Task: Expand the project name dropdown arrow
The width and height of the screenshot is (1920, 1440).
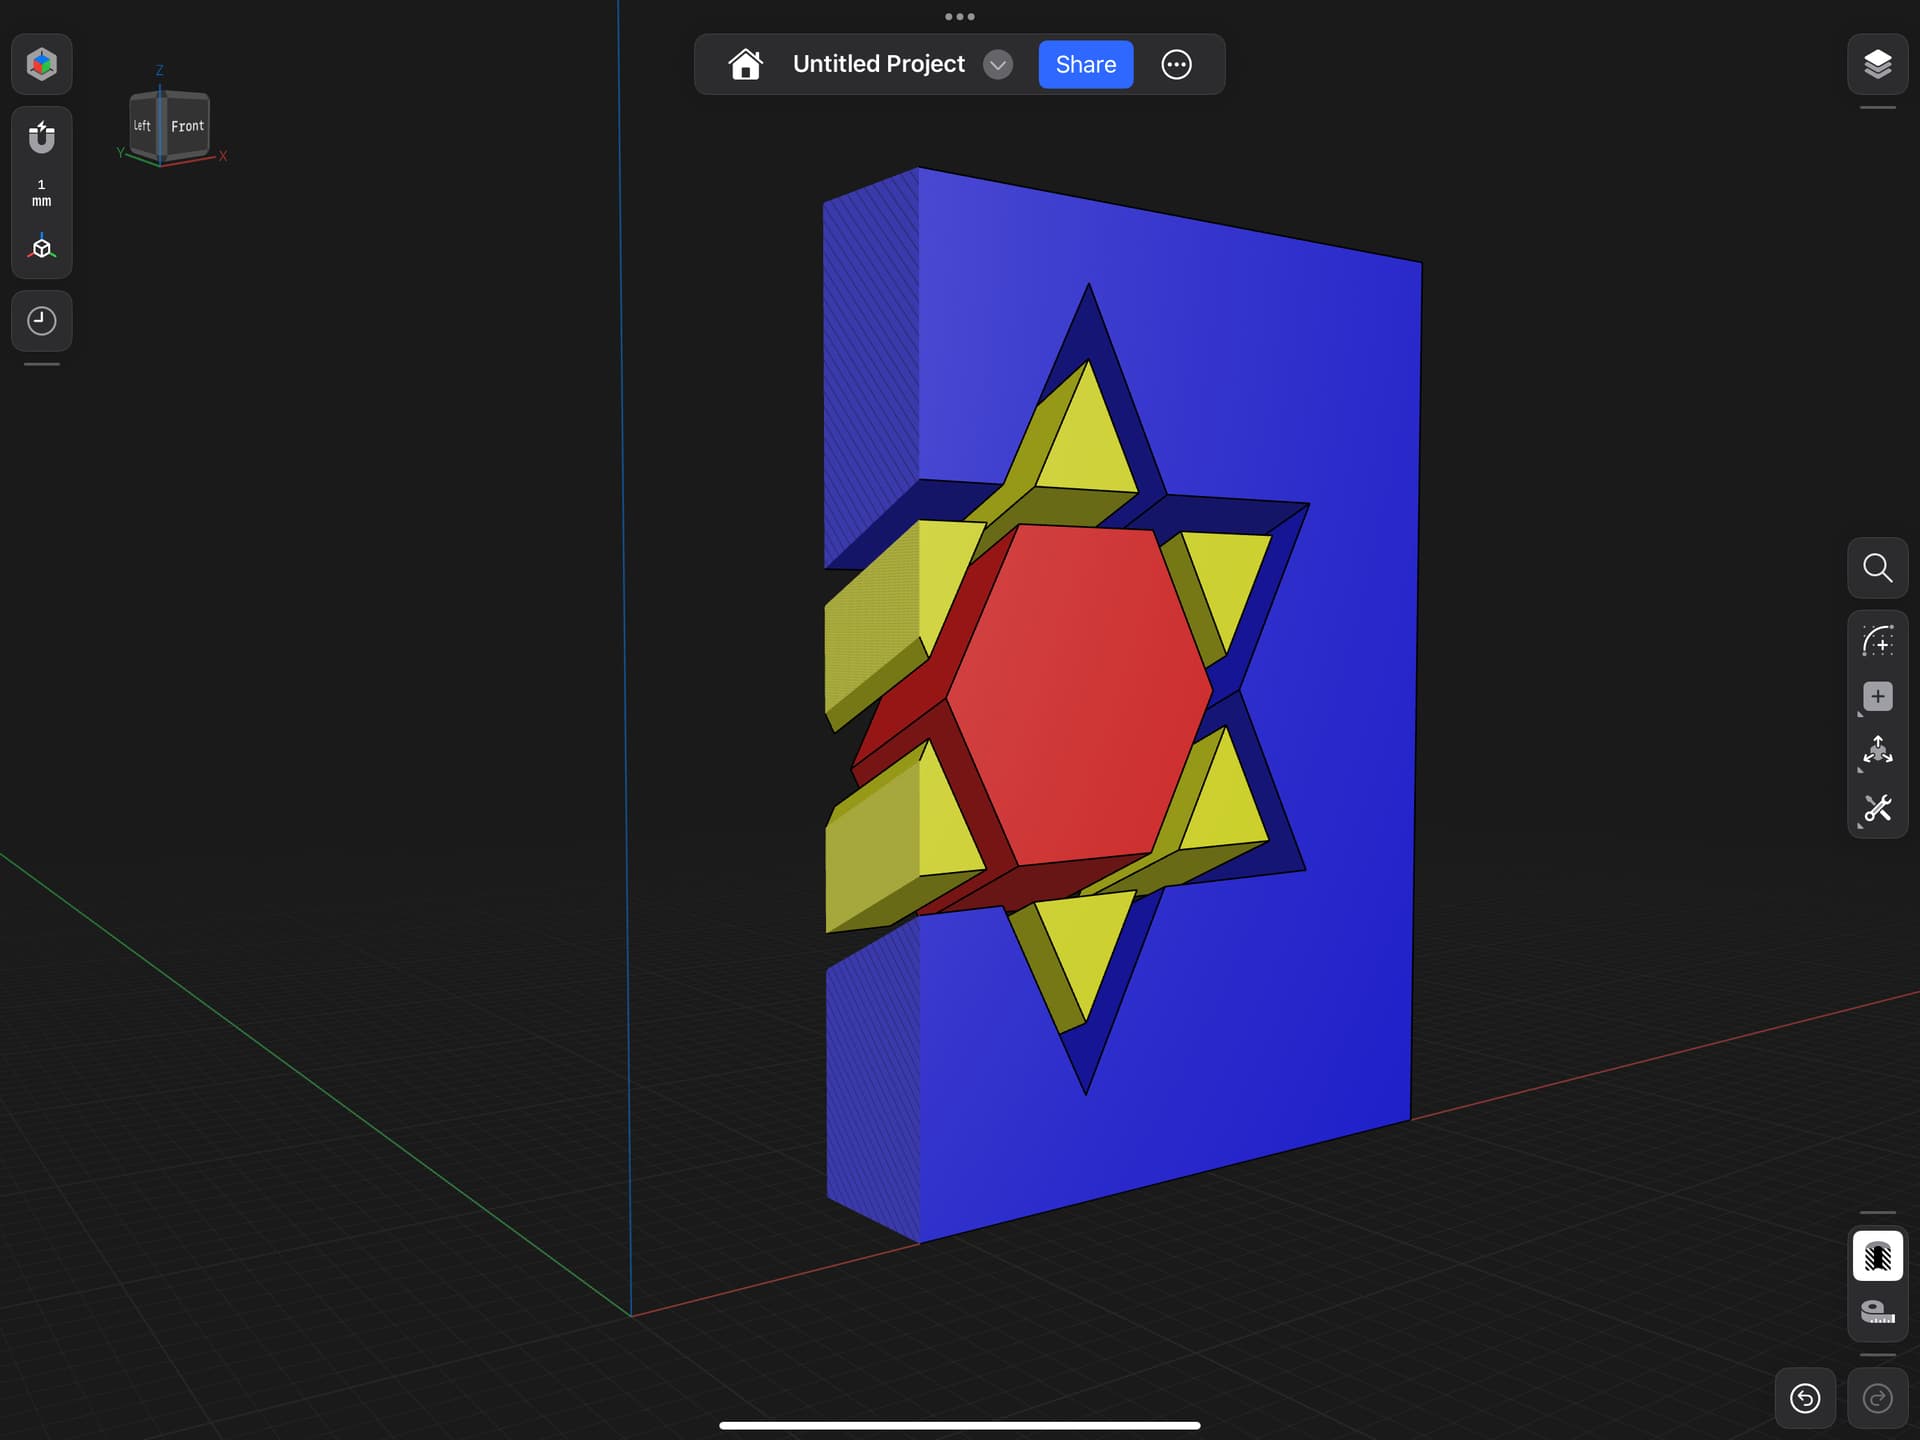Action: (x=997, y=65)
